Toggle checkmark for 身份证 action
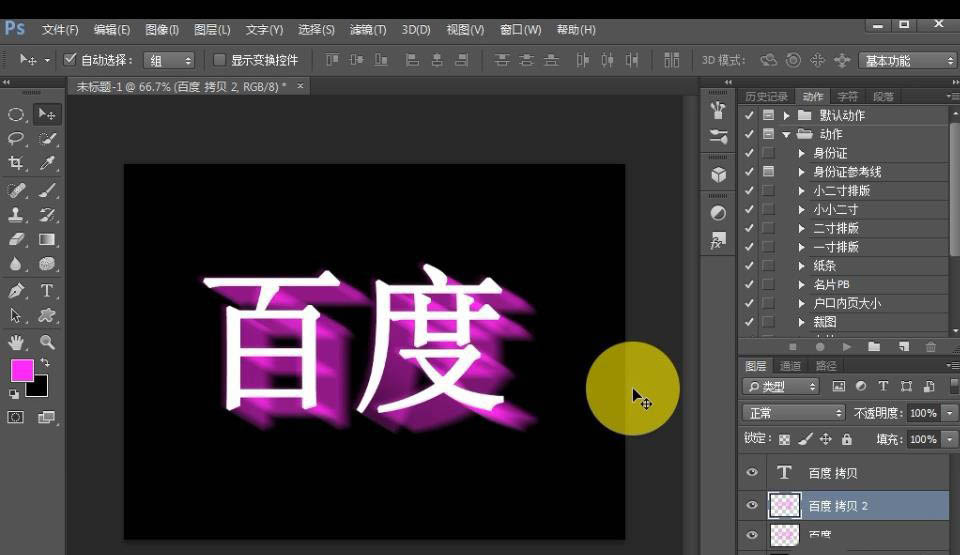This screenshot has height=555, width=960. point(749,153)
